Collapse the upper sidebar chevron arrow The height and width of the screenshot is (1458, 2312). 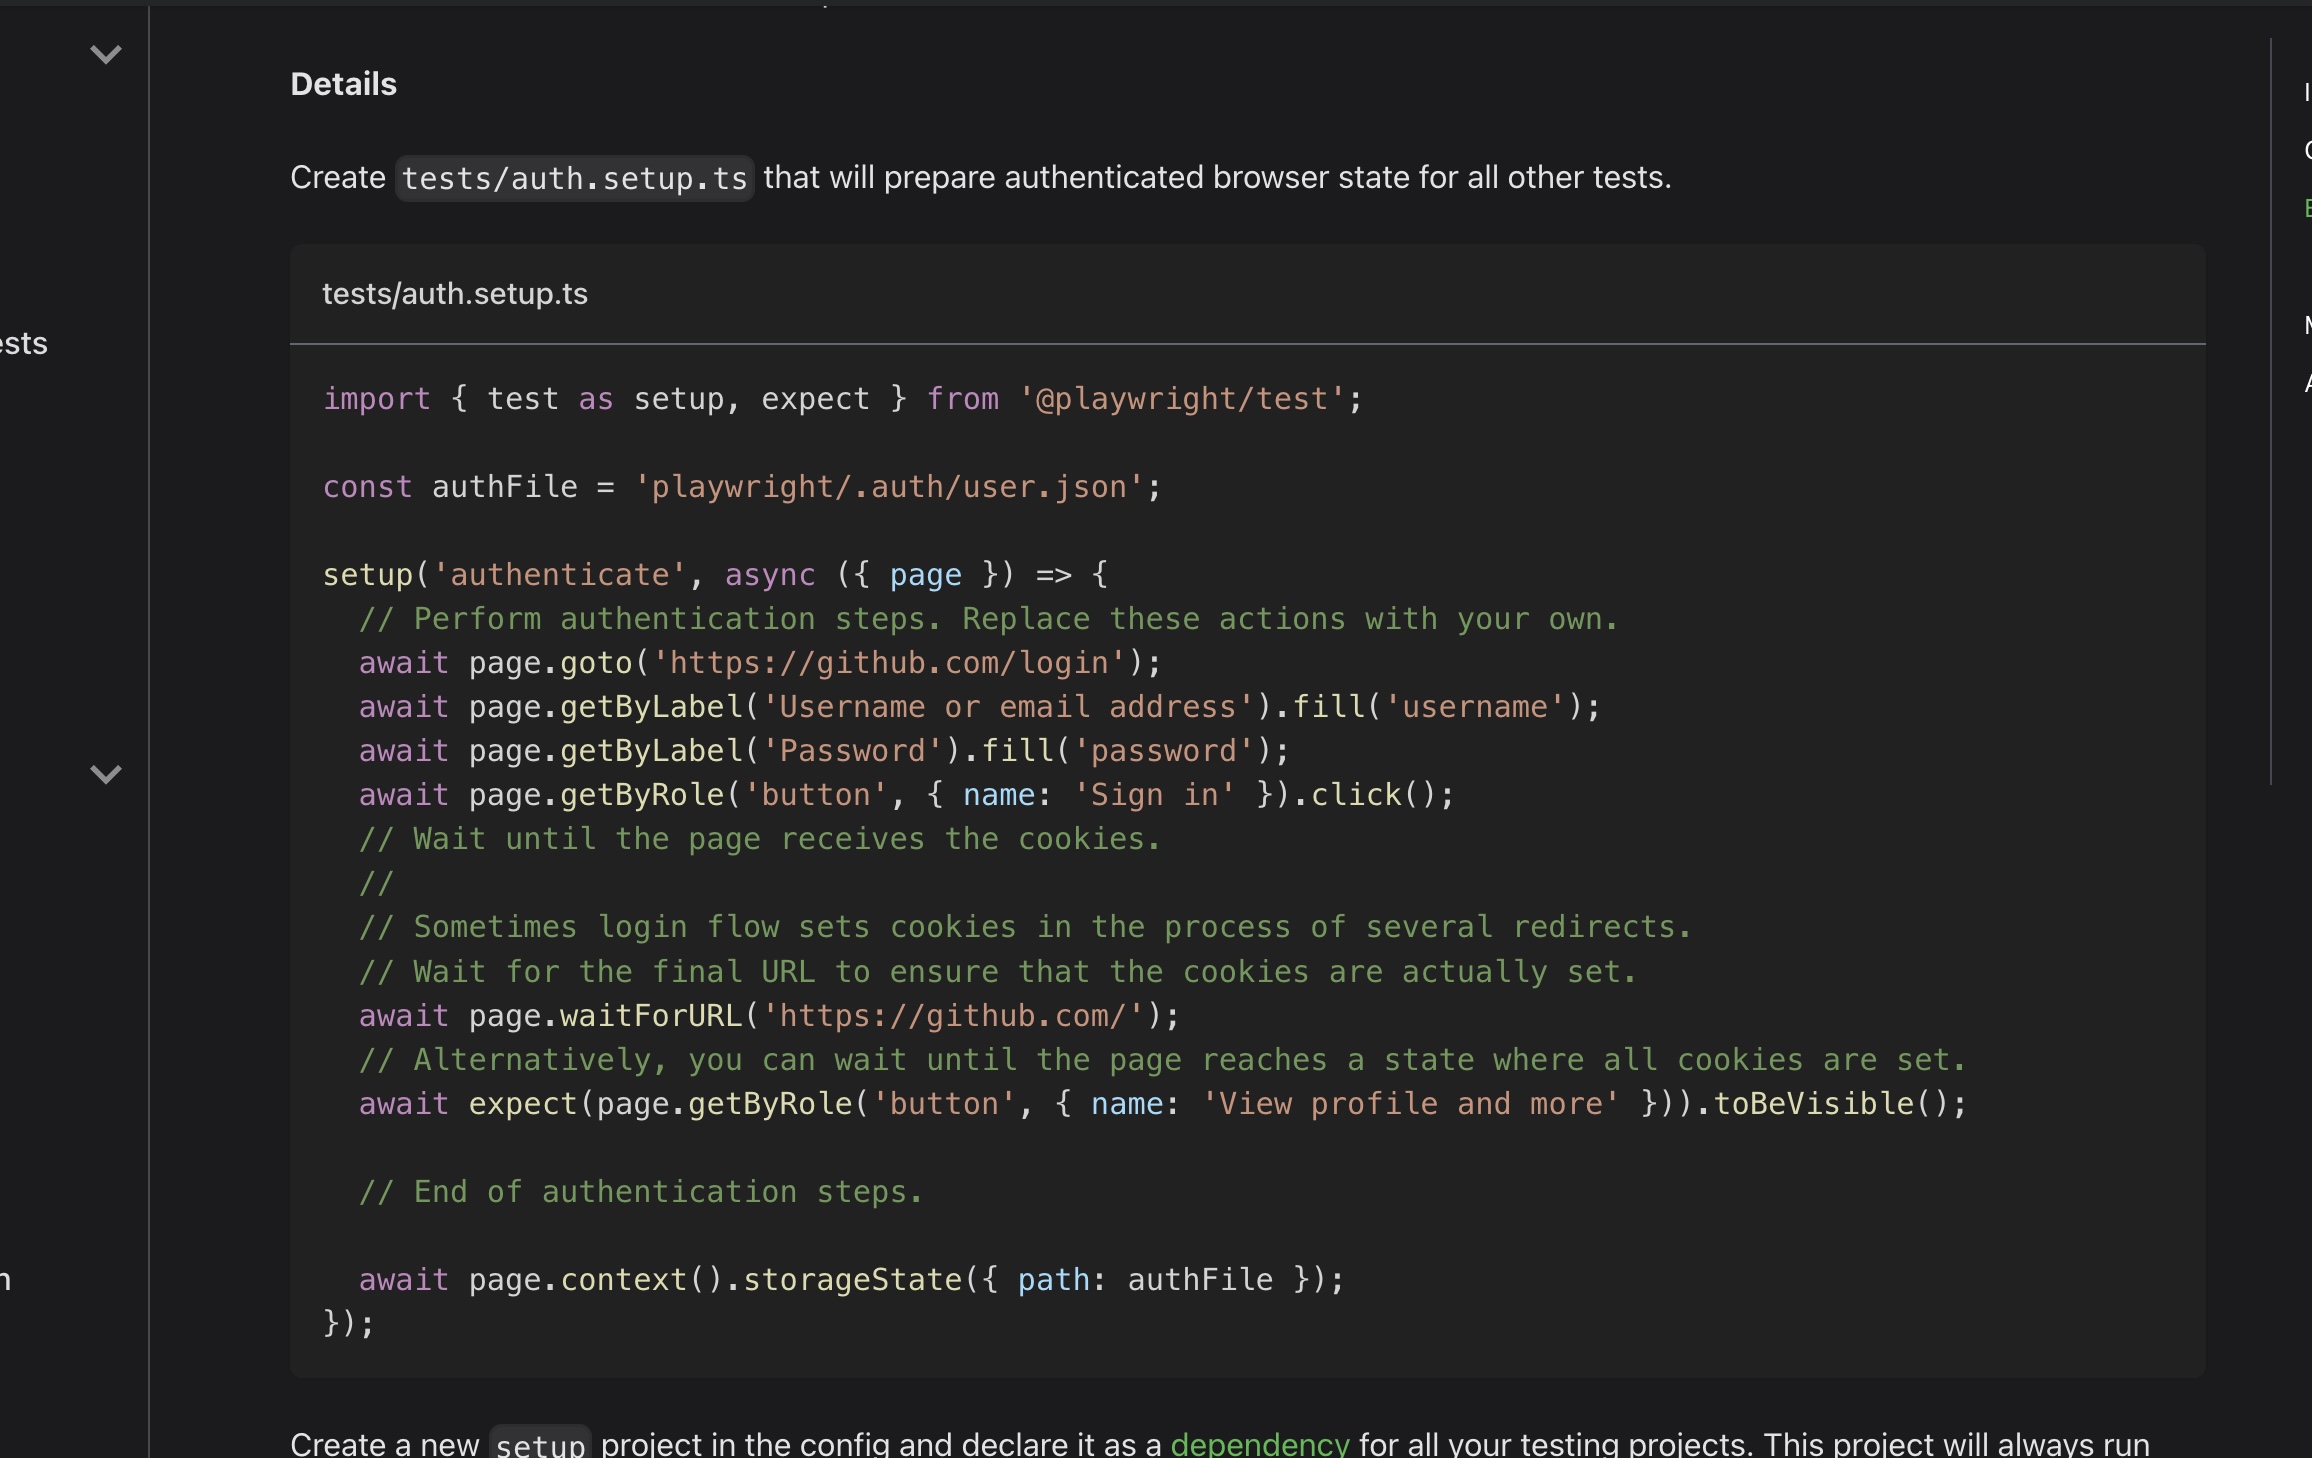click(106, 54)
